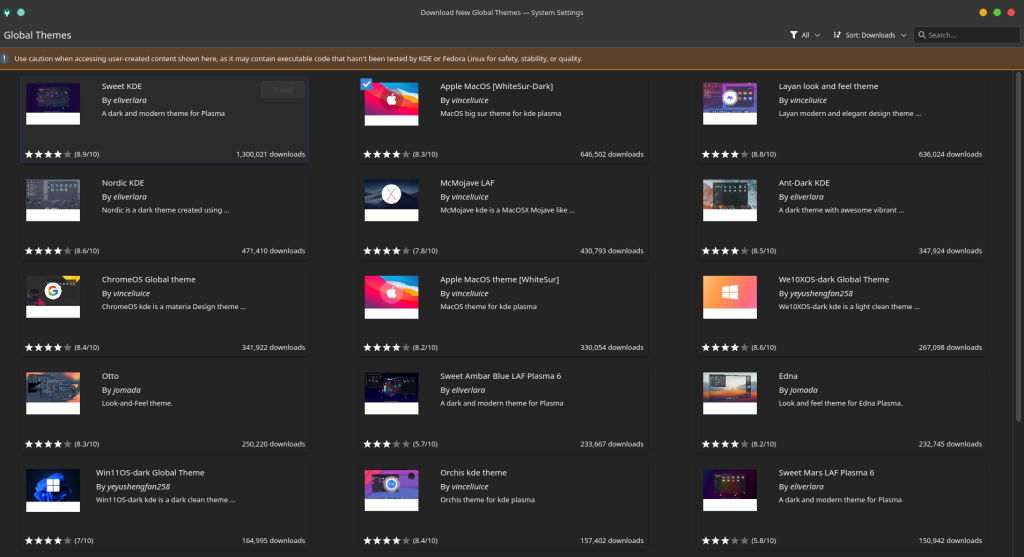The image size is (1024, 557).
Task: Click the info icon in the caution banner
Action: pos(5,59)
